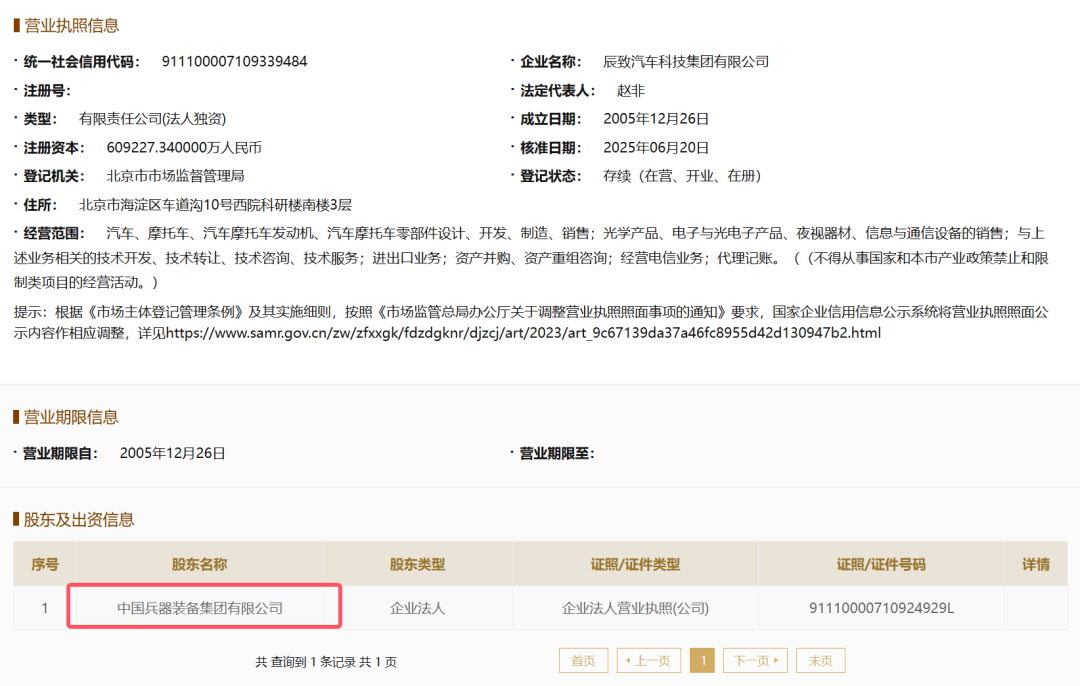The width and height of the screenshot is (1080, 686).
Task: Click the 注册号 label
Action: coord(47,90)
